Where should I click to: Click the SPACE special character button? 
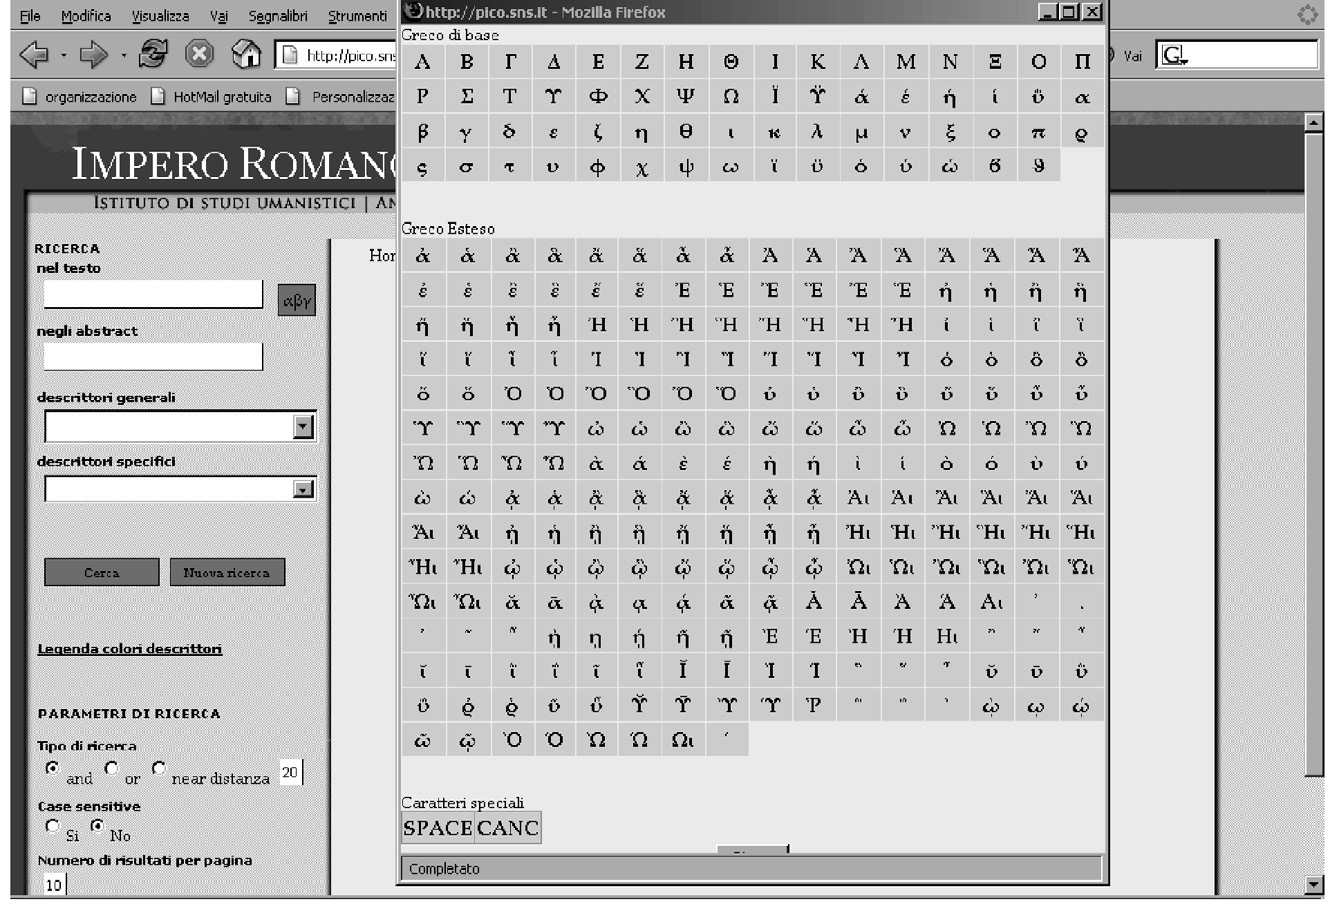click(438, 828)
